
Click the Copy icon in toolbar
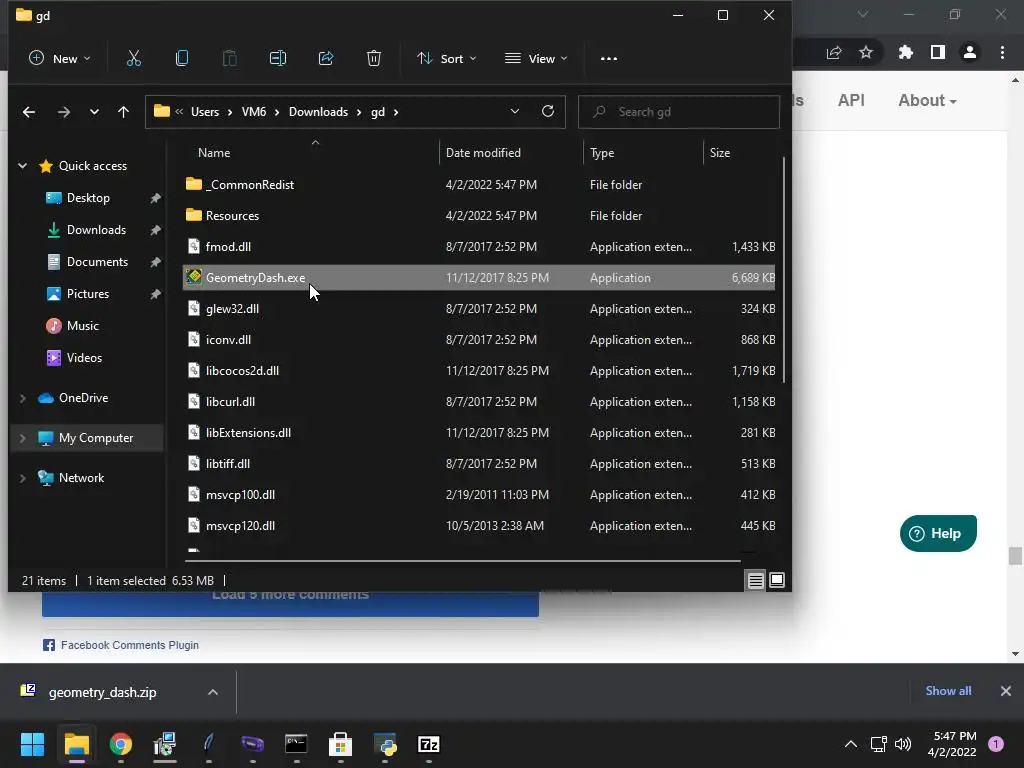point(182,59)
